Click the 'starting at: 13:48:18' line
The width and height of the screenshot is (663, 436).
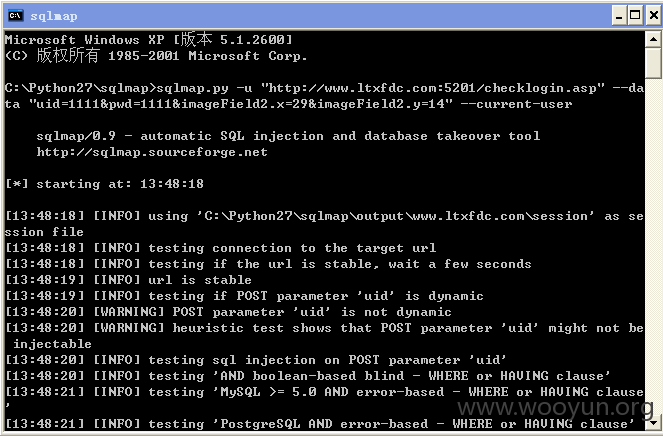104,184
